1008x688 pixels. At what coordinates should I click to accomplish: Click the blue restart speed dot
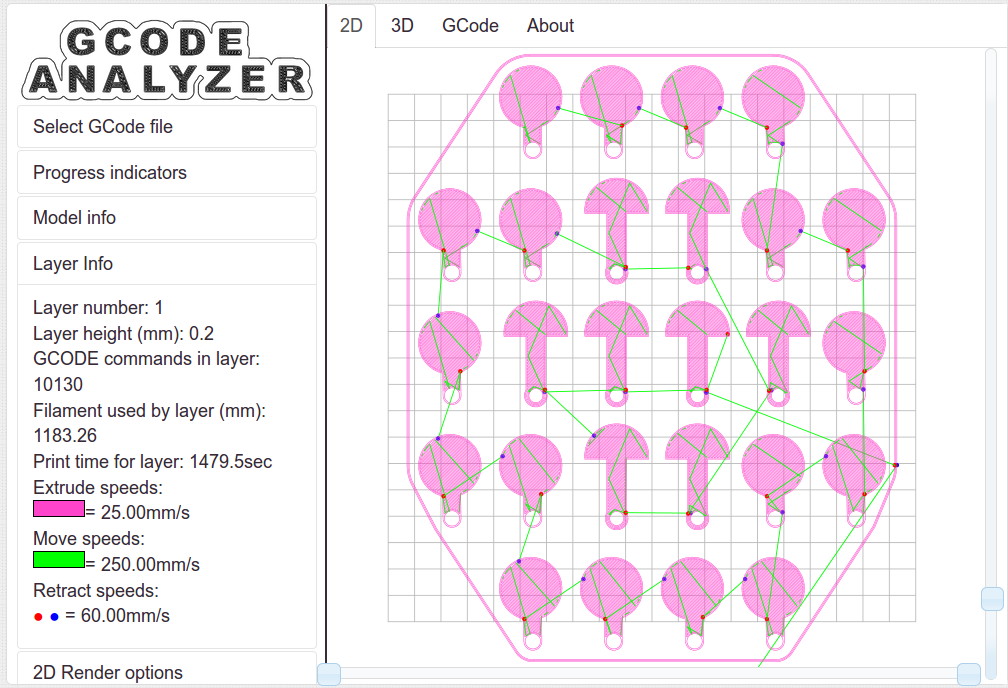(x=54, y=617)
